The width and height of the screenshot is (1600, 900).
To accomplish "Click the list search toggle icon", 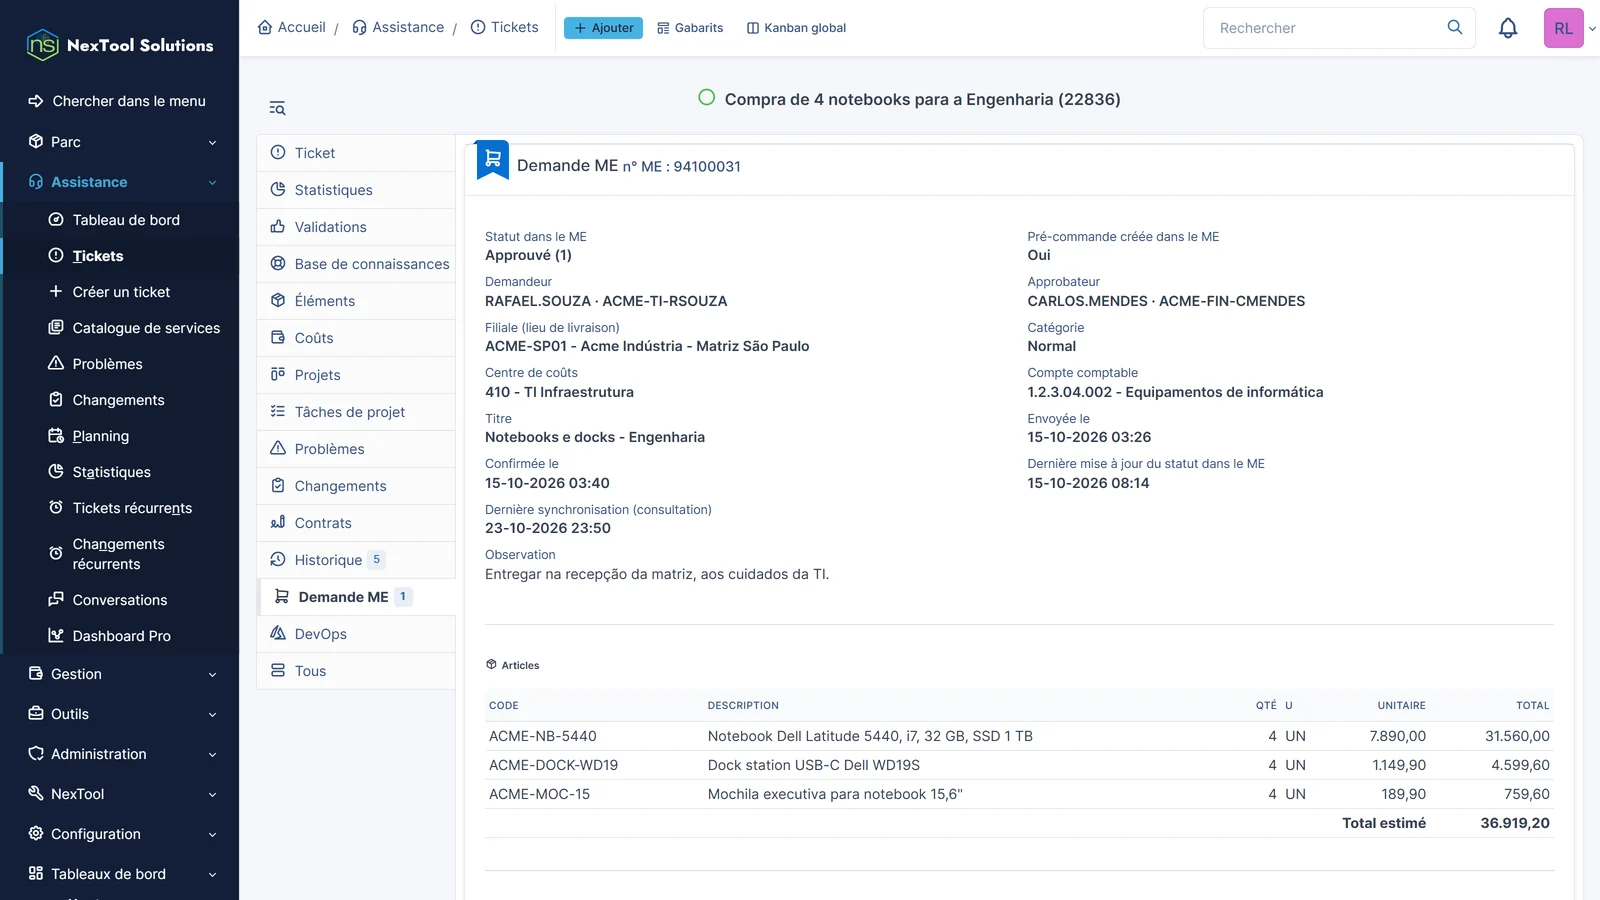I will point(277,108).
